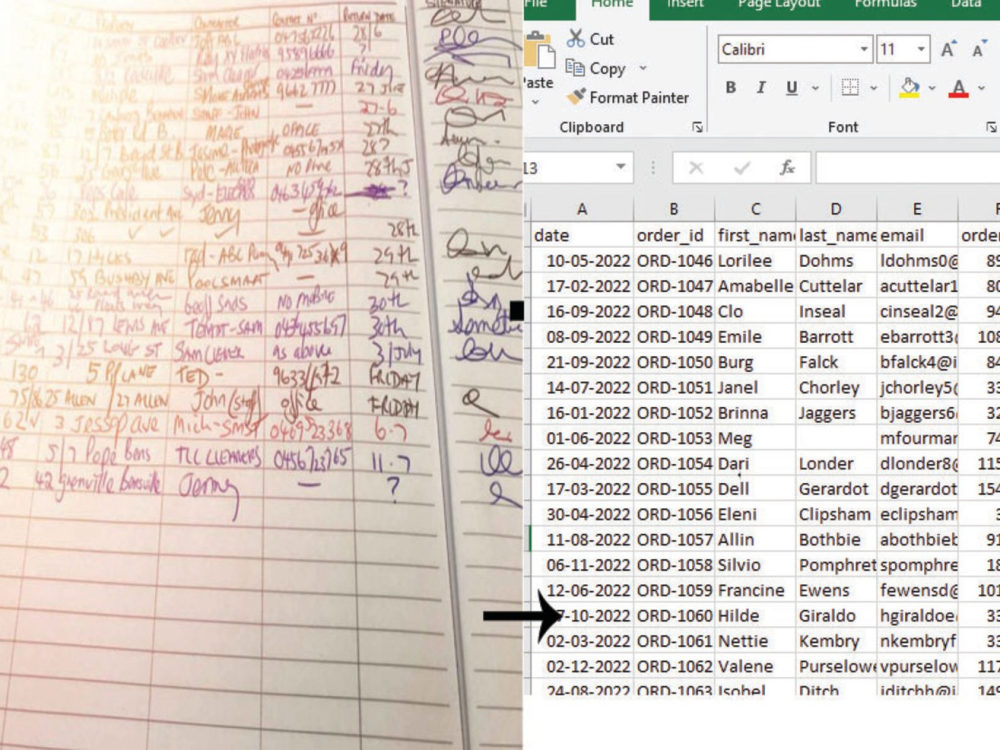Click the 'order_id' header cell
This screenshot has width=1000, height=750.
[x=673, y=235]
